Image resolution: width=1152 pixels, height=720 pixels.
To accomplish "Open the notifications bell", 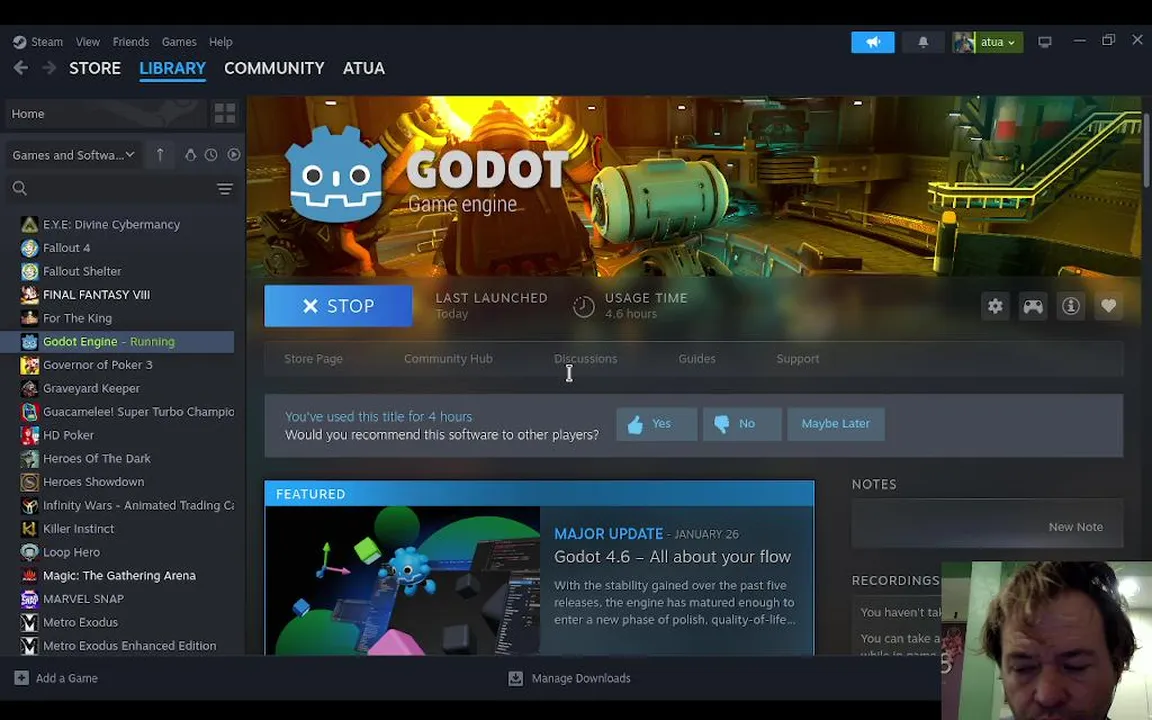I will (923, 42).
